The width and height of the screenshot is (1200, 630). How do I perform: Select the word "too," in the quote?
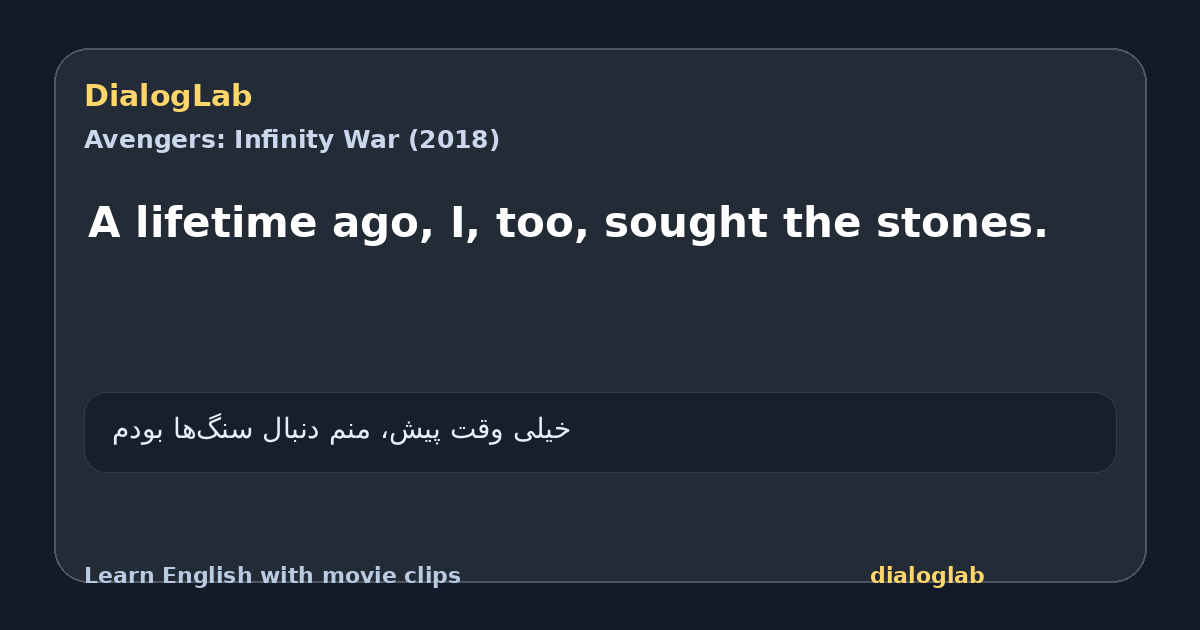(x=540, y=224)
